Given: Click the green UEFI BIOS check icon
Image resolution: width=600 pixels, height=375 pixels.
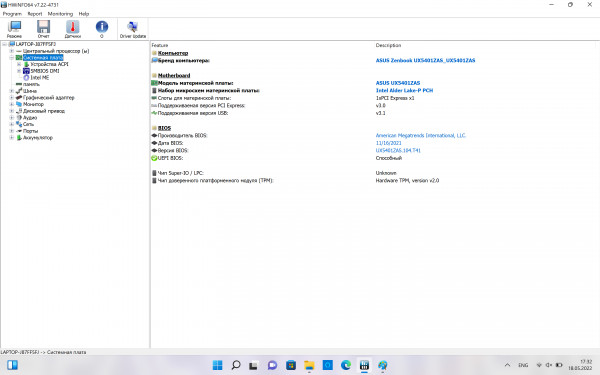Looking at the screenshot, I should click(154, 158).
